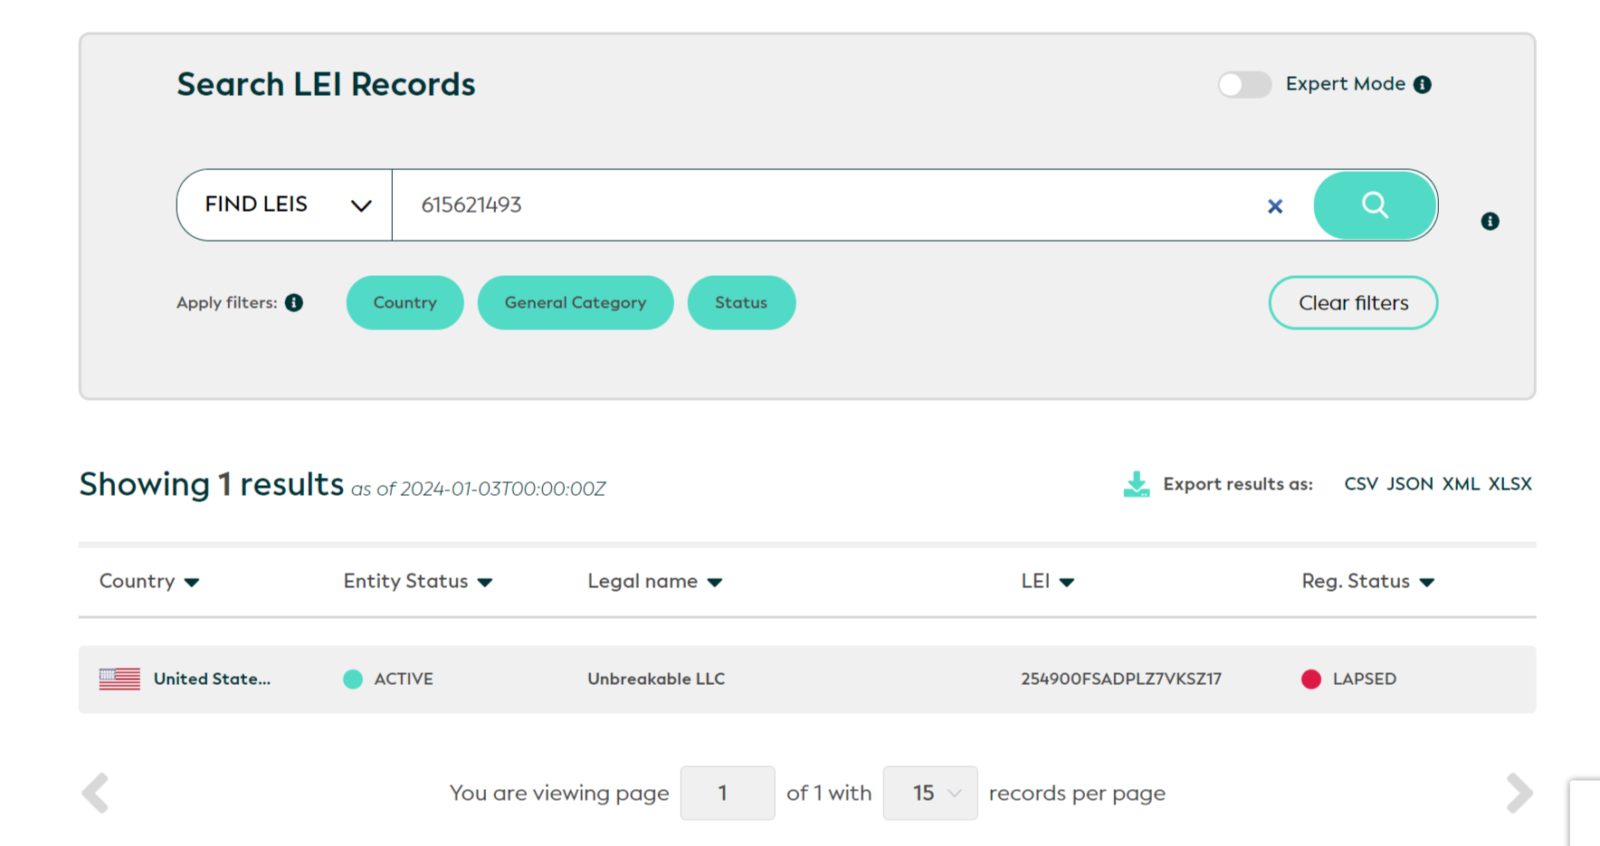Click the teal magnifier search button

[x=1375, y=205]
